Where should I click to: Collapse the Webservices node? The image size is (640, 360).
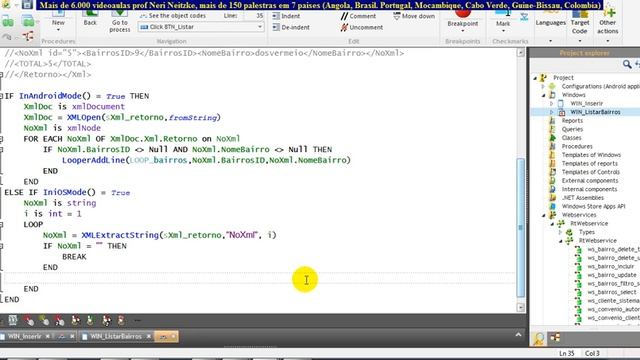pyautogui.click(x=543, y=215)
